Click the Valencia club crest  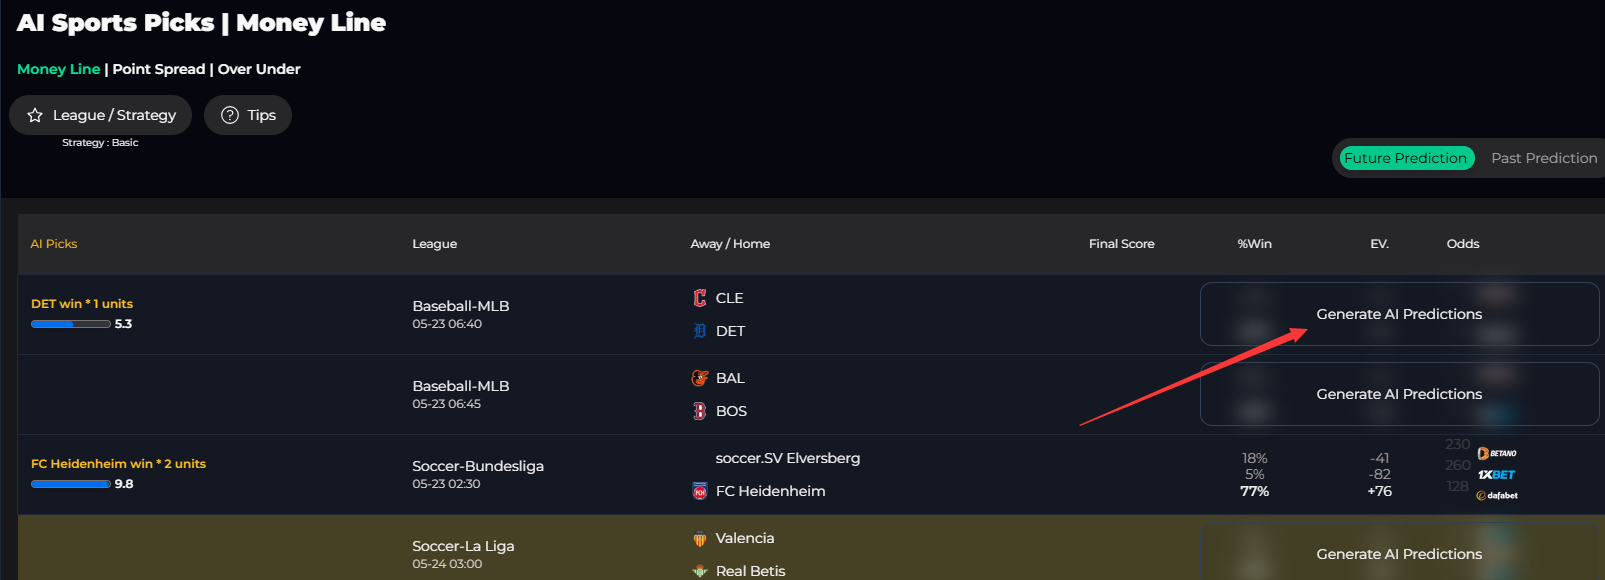click(x=700, y=538)
